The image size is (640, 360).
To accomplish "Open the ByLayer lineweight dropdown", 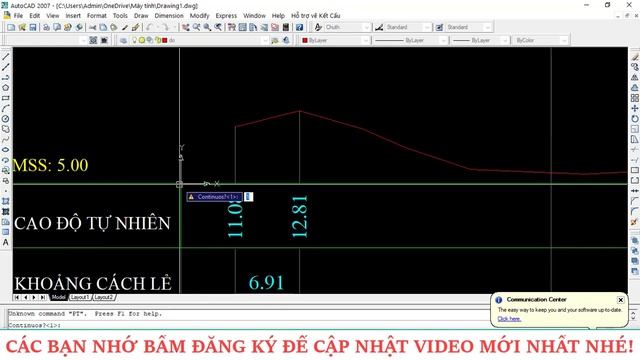I will click(x=480, y=40).
